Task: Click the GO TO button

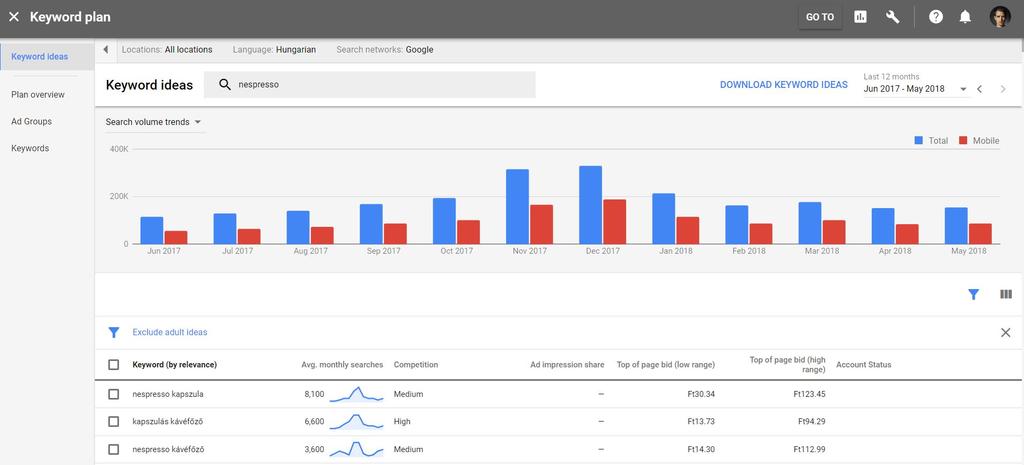Action: (820, 18)
